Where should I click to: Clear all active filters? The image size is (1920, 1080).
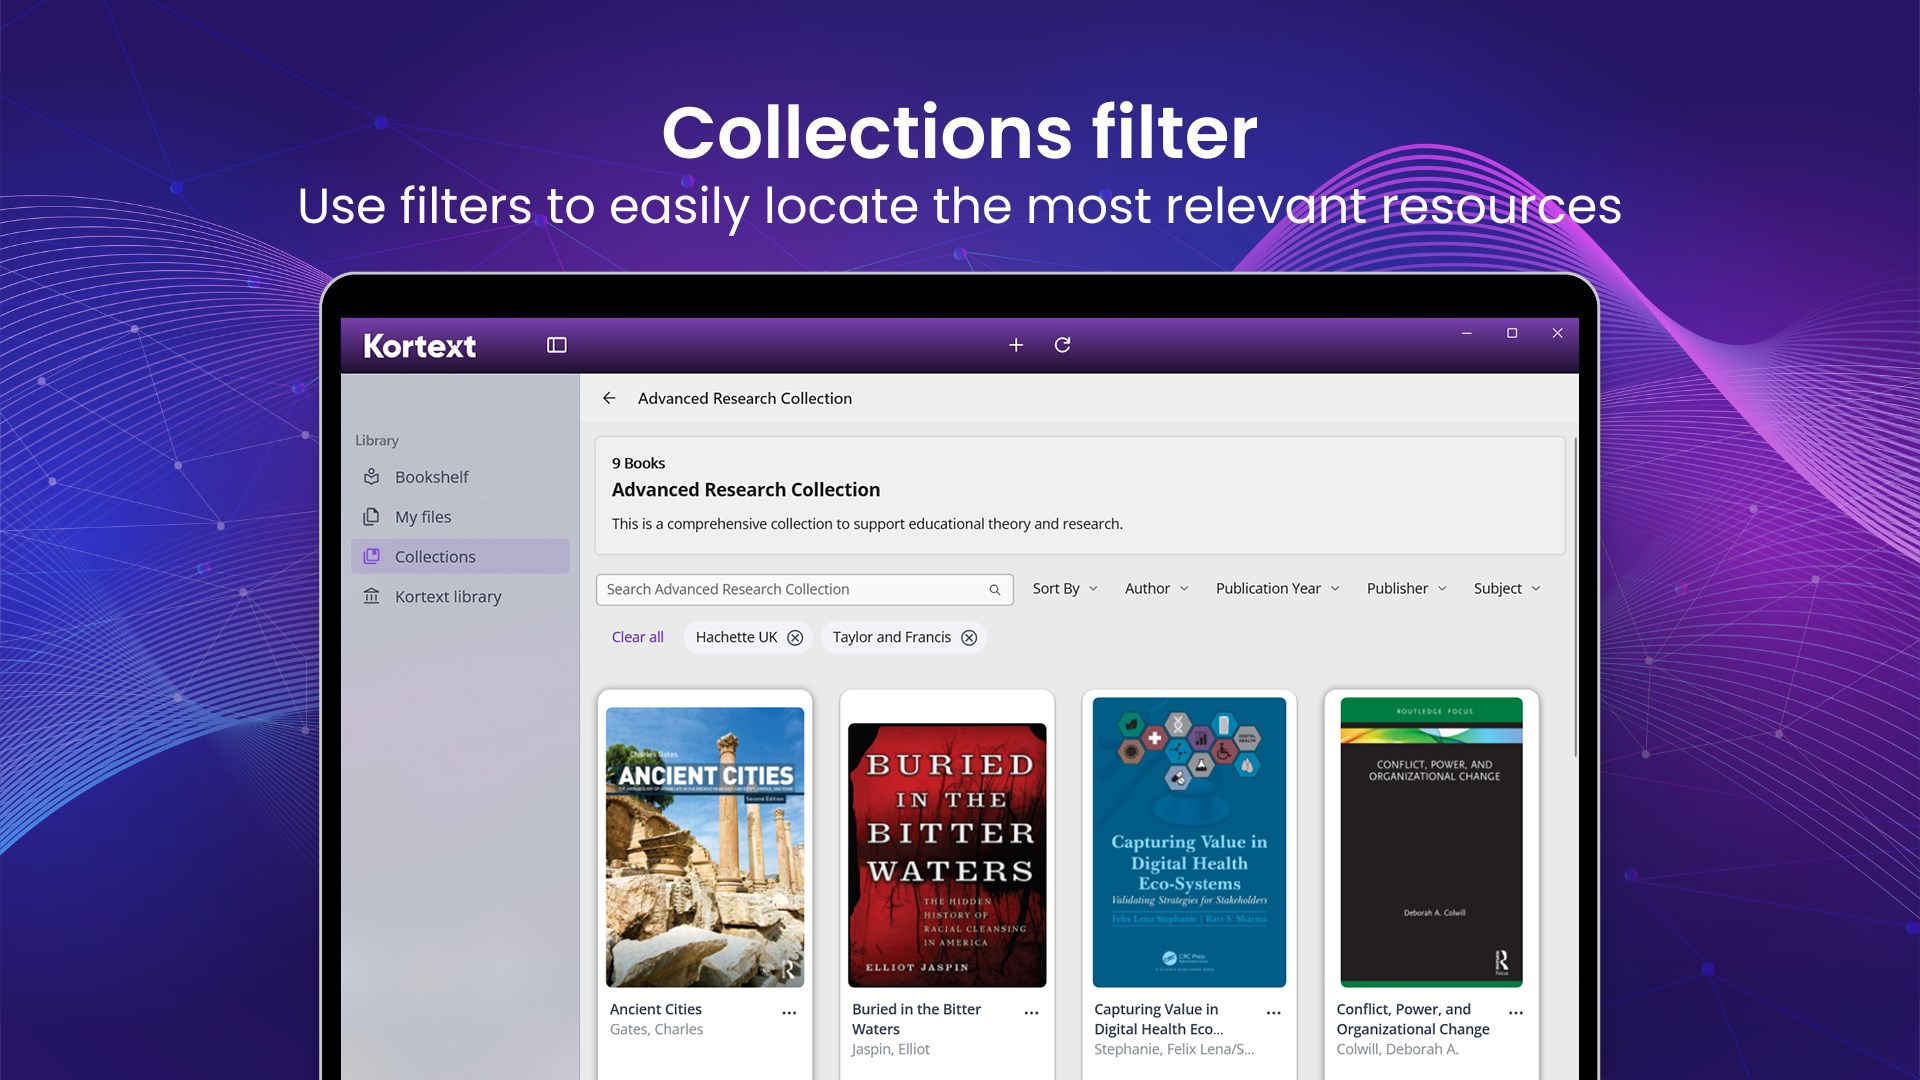[637, 637]
